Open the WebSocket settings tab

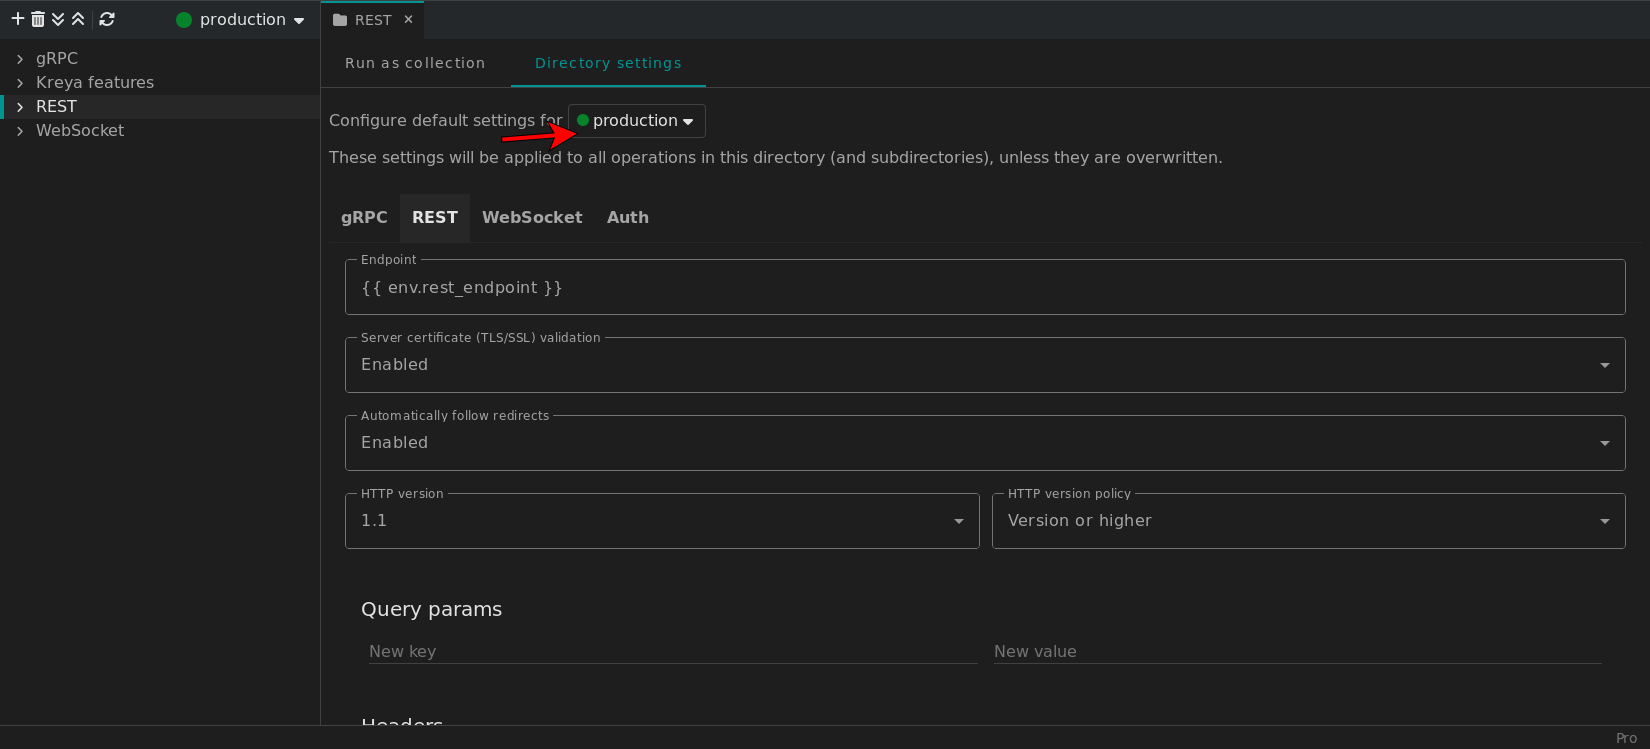coord(532,218)
